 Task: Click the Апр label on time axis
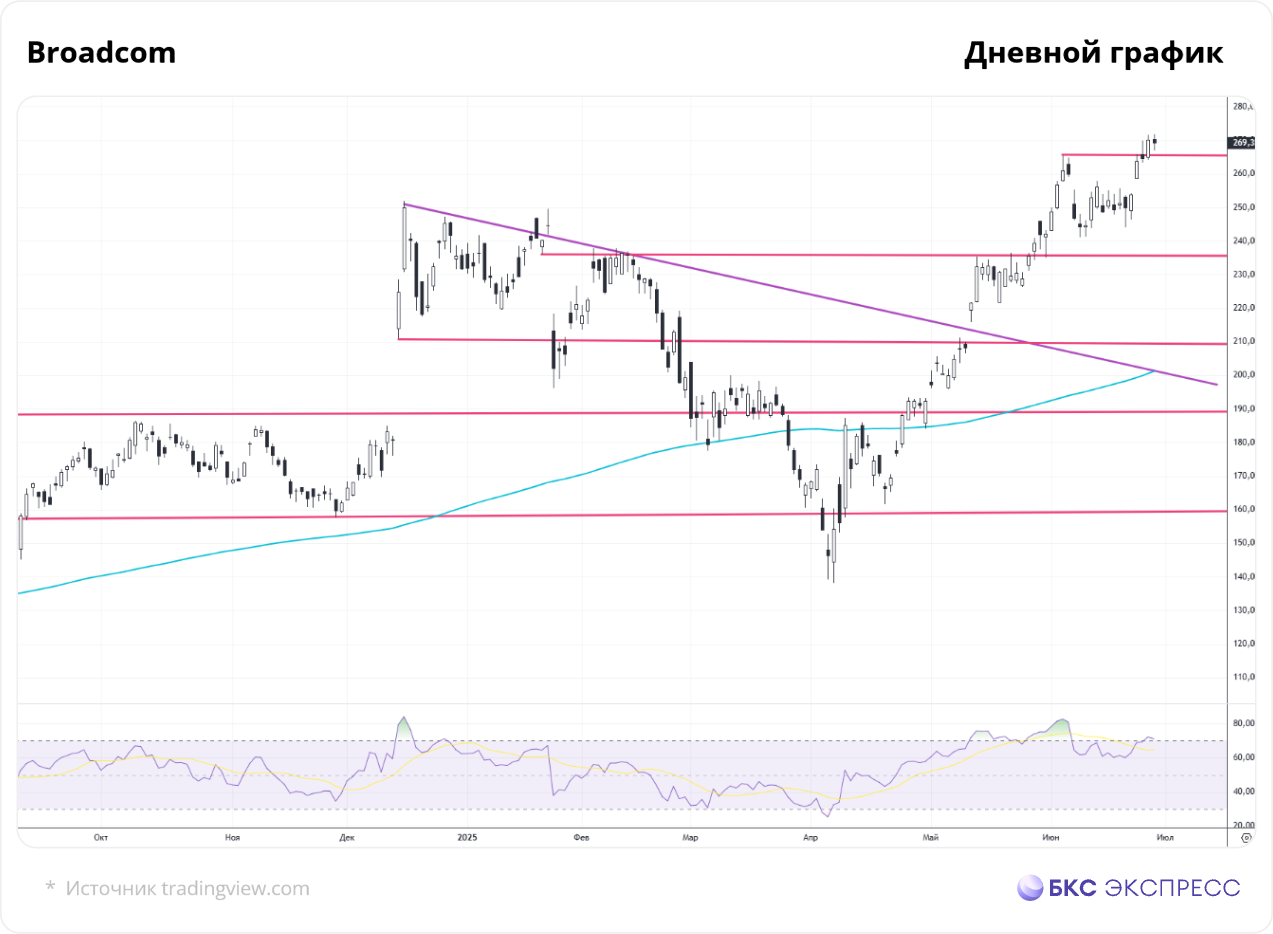coord(809,836)
